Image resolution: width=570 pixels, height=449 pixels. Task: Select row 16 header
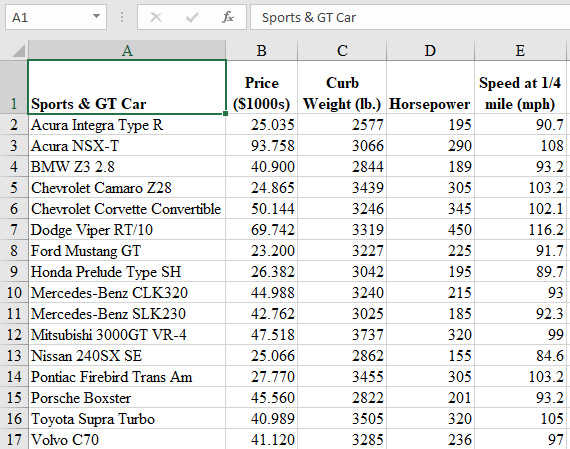click(x=14, y=418)
